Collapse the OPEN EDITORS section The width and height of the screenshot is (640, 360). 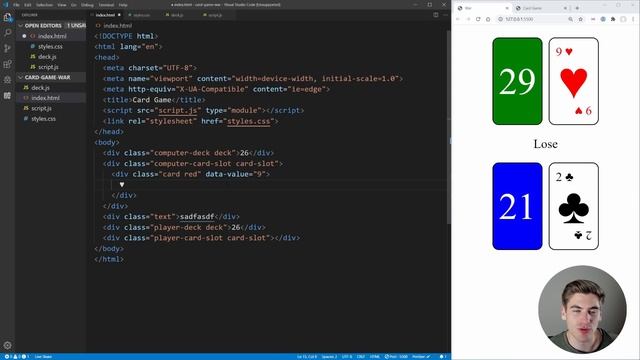tap(51, 25)
